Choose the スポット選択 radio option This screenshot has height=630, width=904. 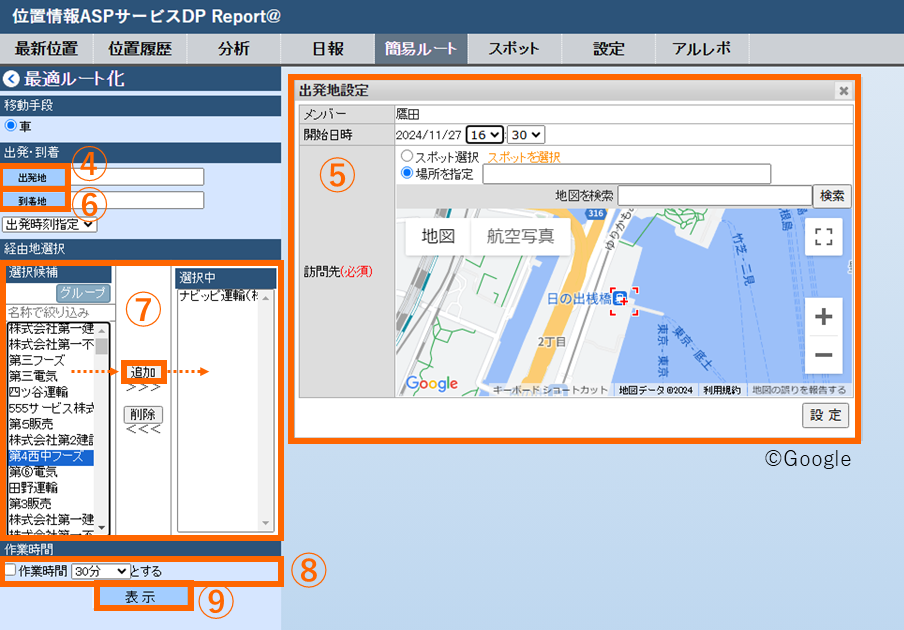pyautogui.click(x=407, y=156)
